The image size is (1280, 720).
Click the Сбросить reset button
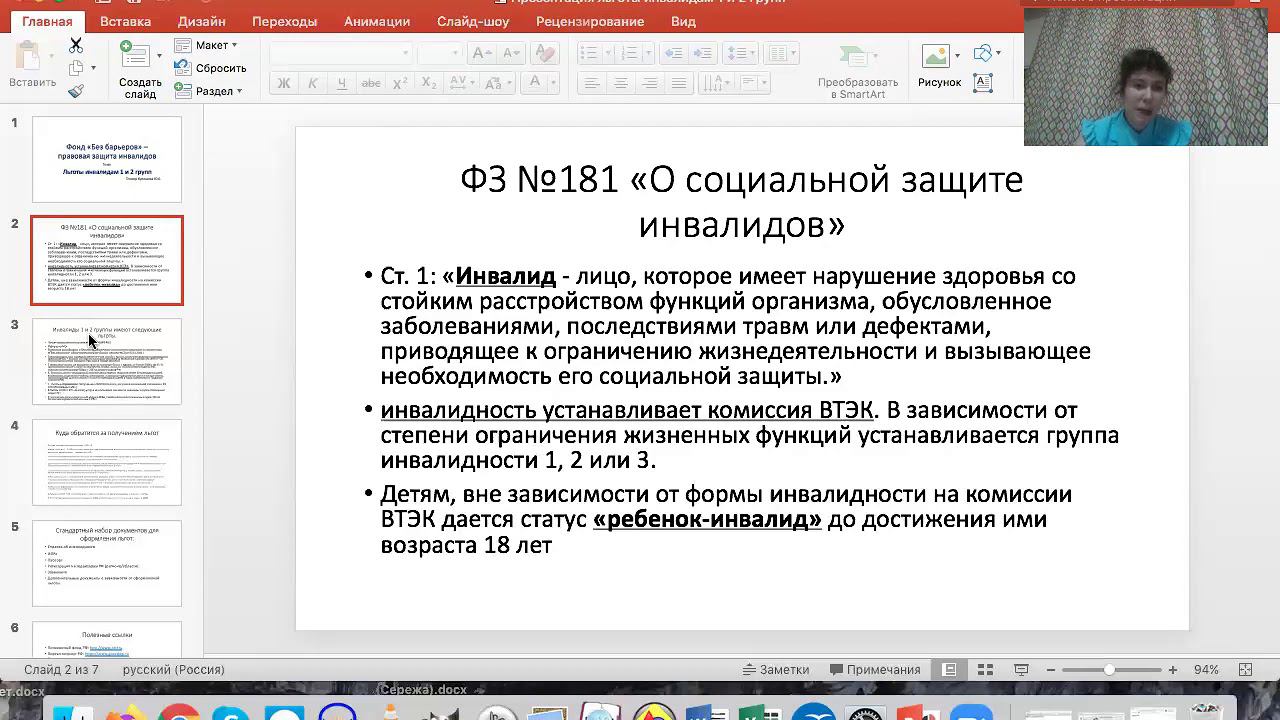pyautogui.click(x=210, y=68)
